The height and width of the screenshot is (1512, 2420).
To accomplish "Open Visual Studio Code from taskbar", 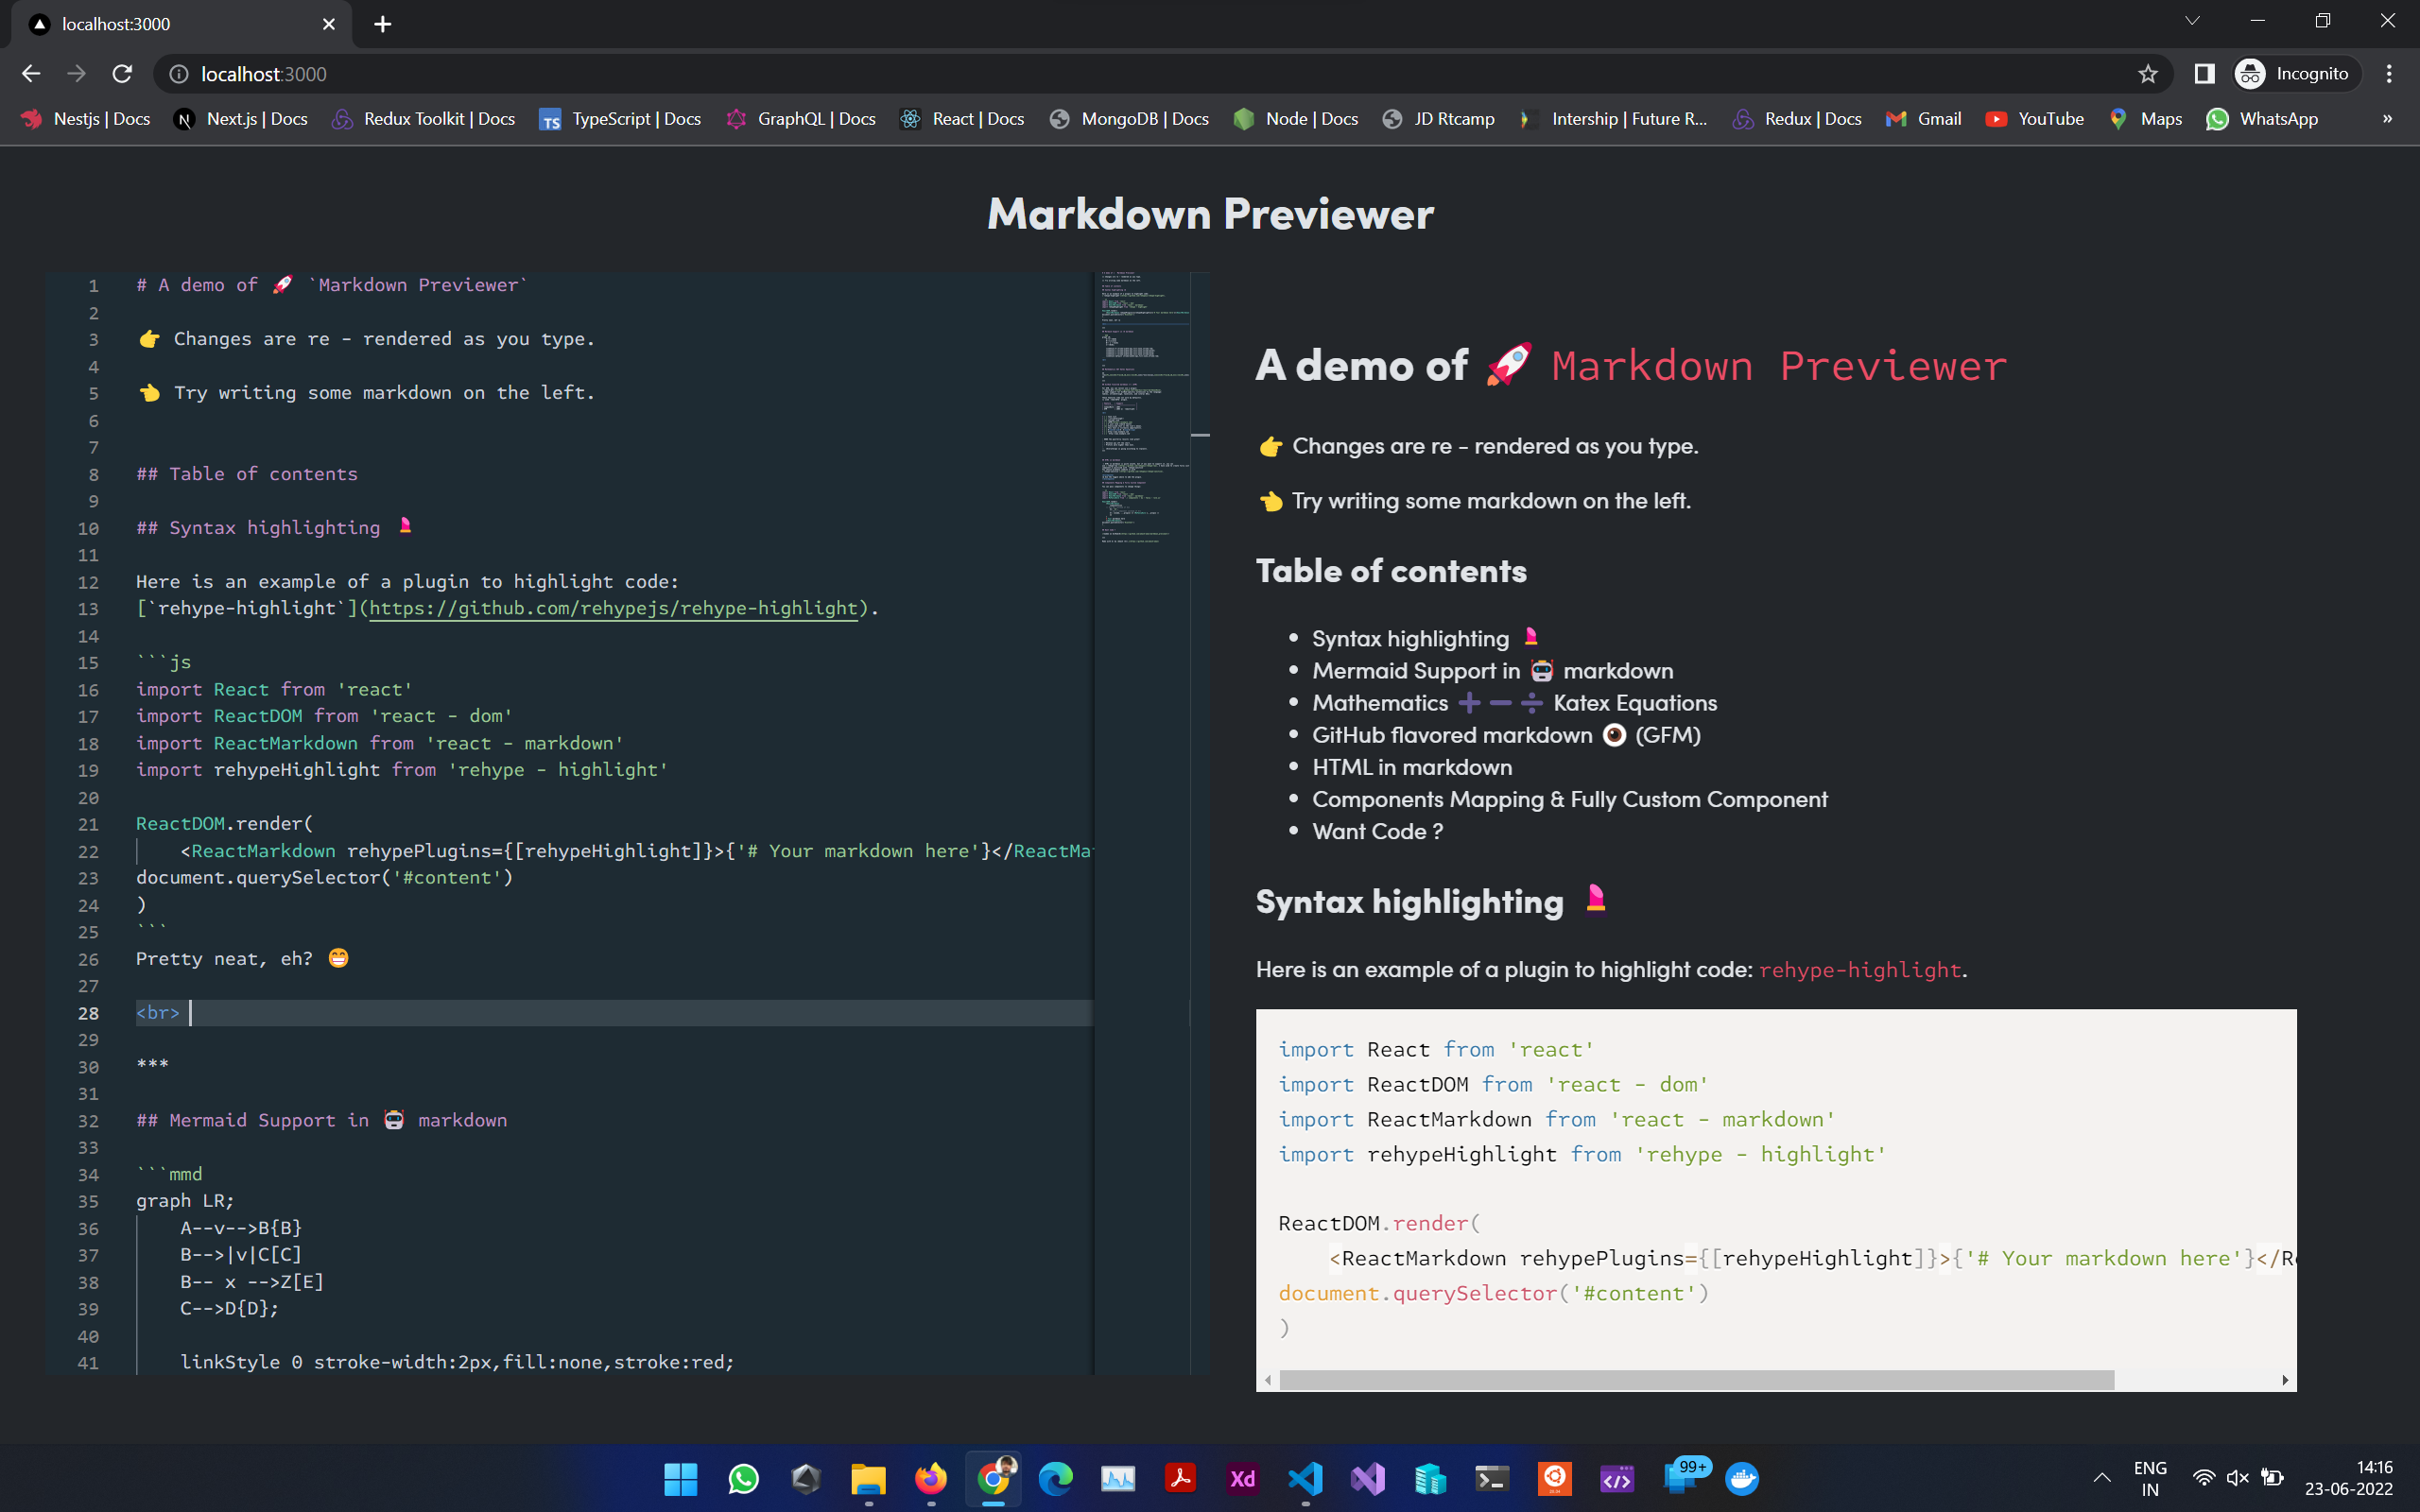I will (1305, 1478).
